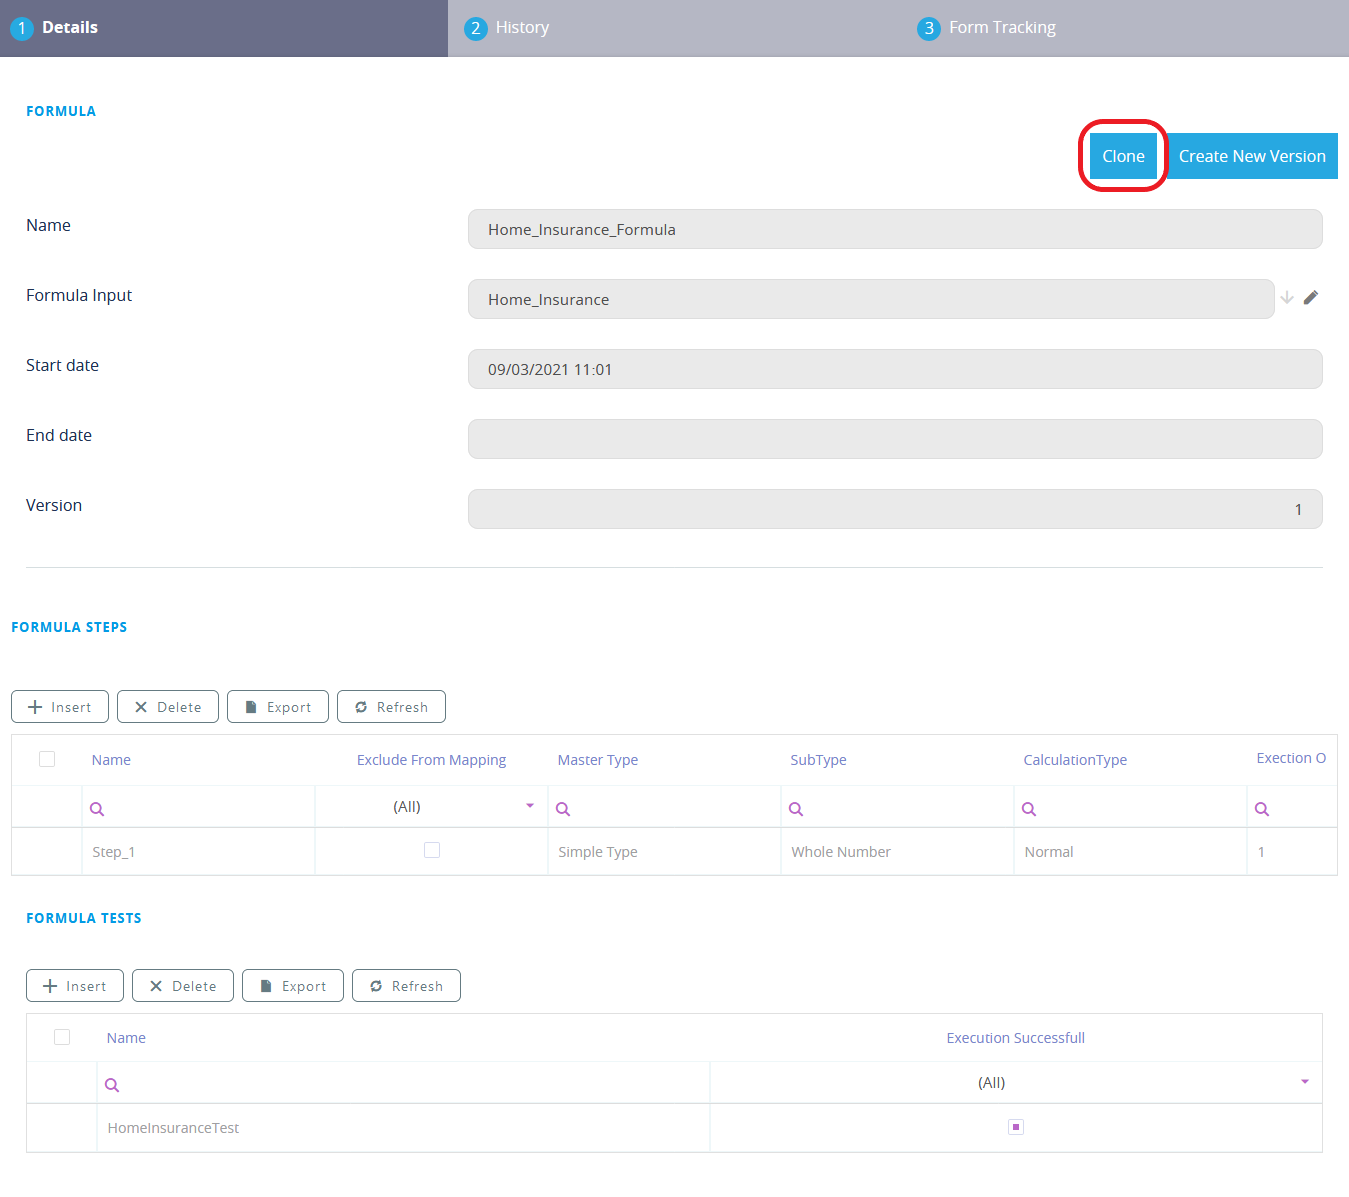Toggle select-all checkbox in Formula Tests header
Image resolution: width=1349 pixels, height=1197 pixels.
coord(62,1037)
